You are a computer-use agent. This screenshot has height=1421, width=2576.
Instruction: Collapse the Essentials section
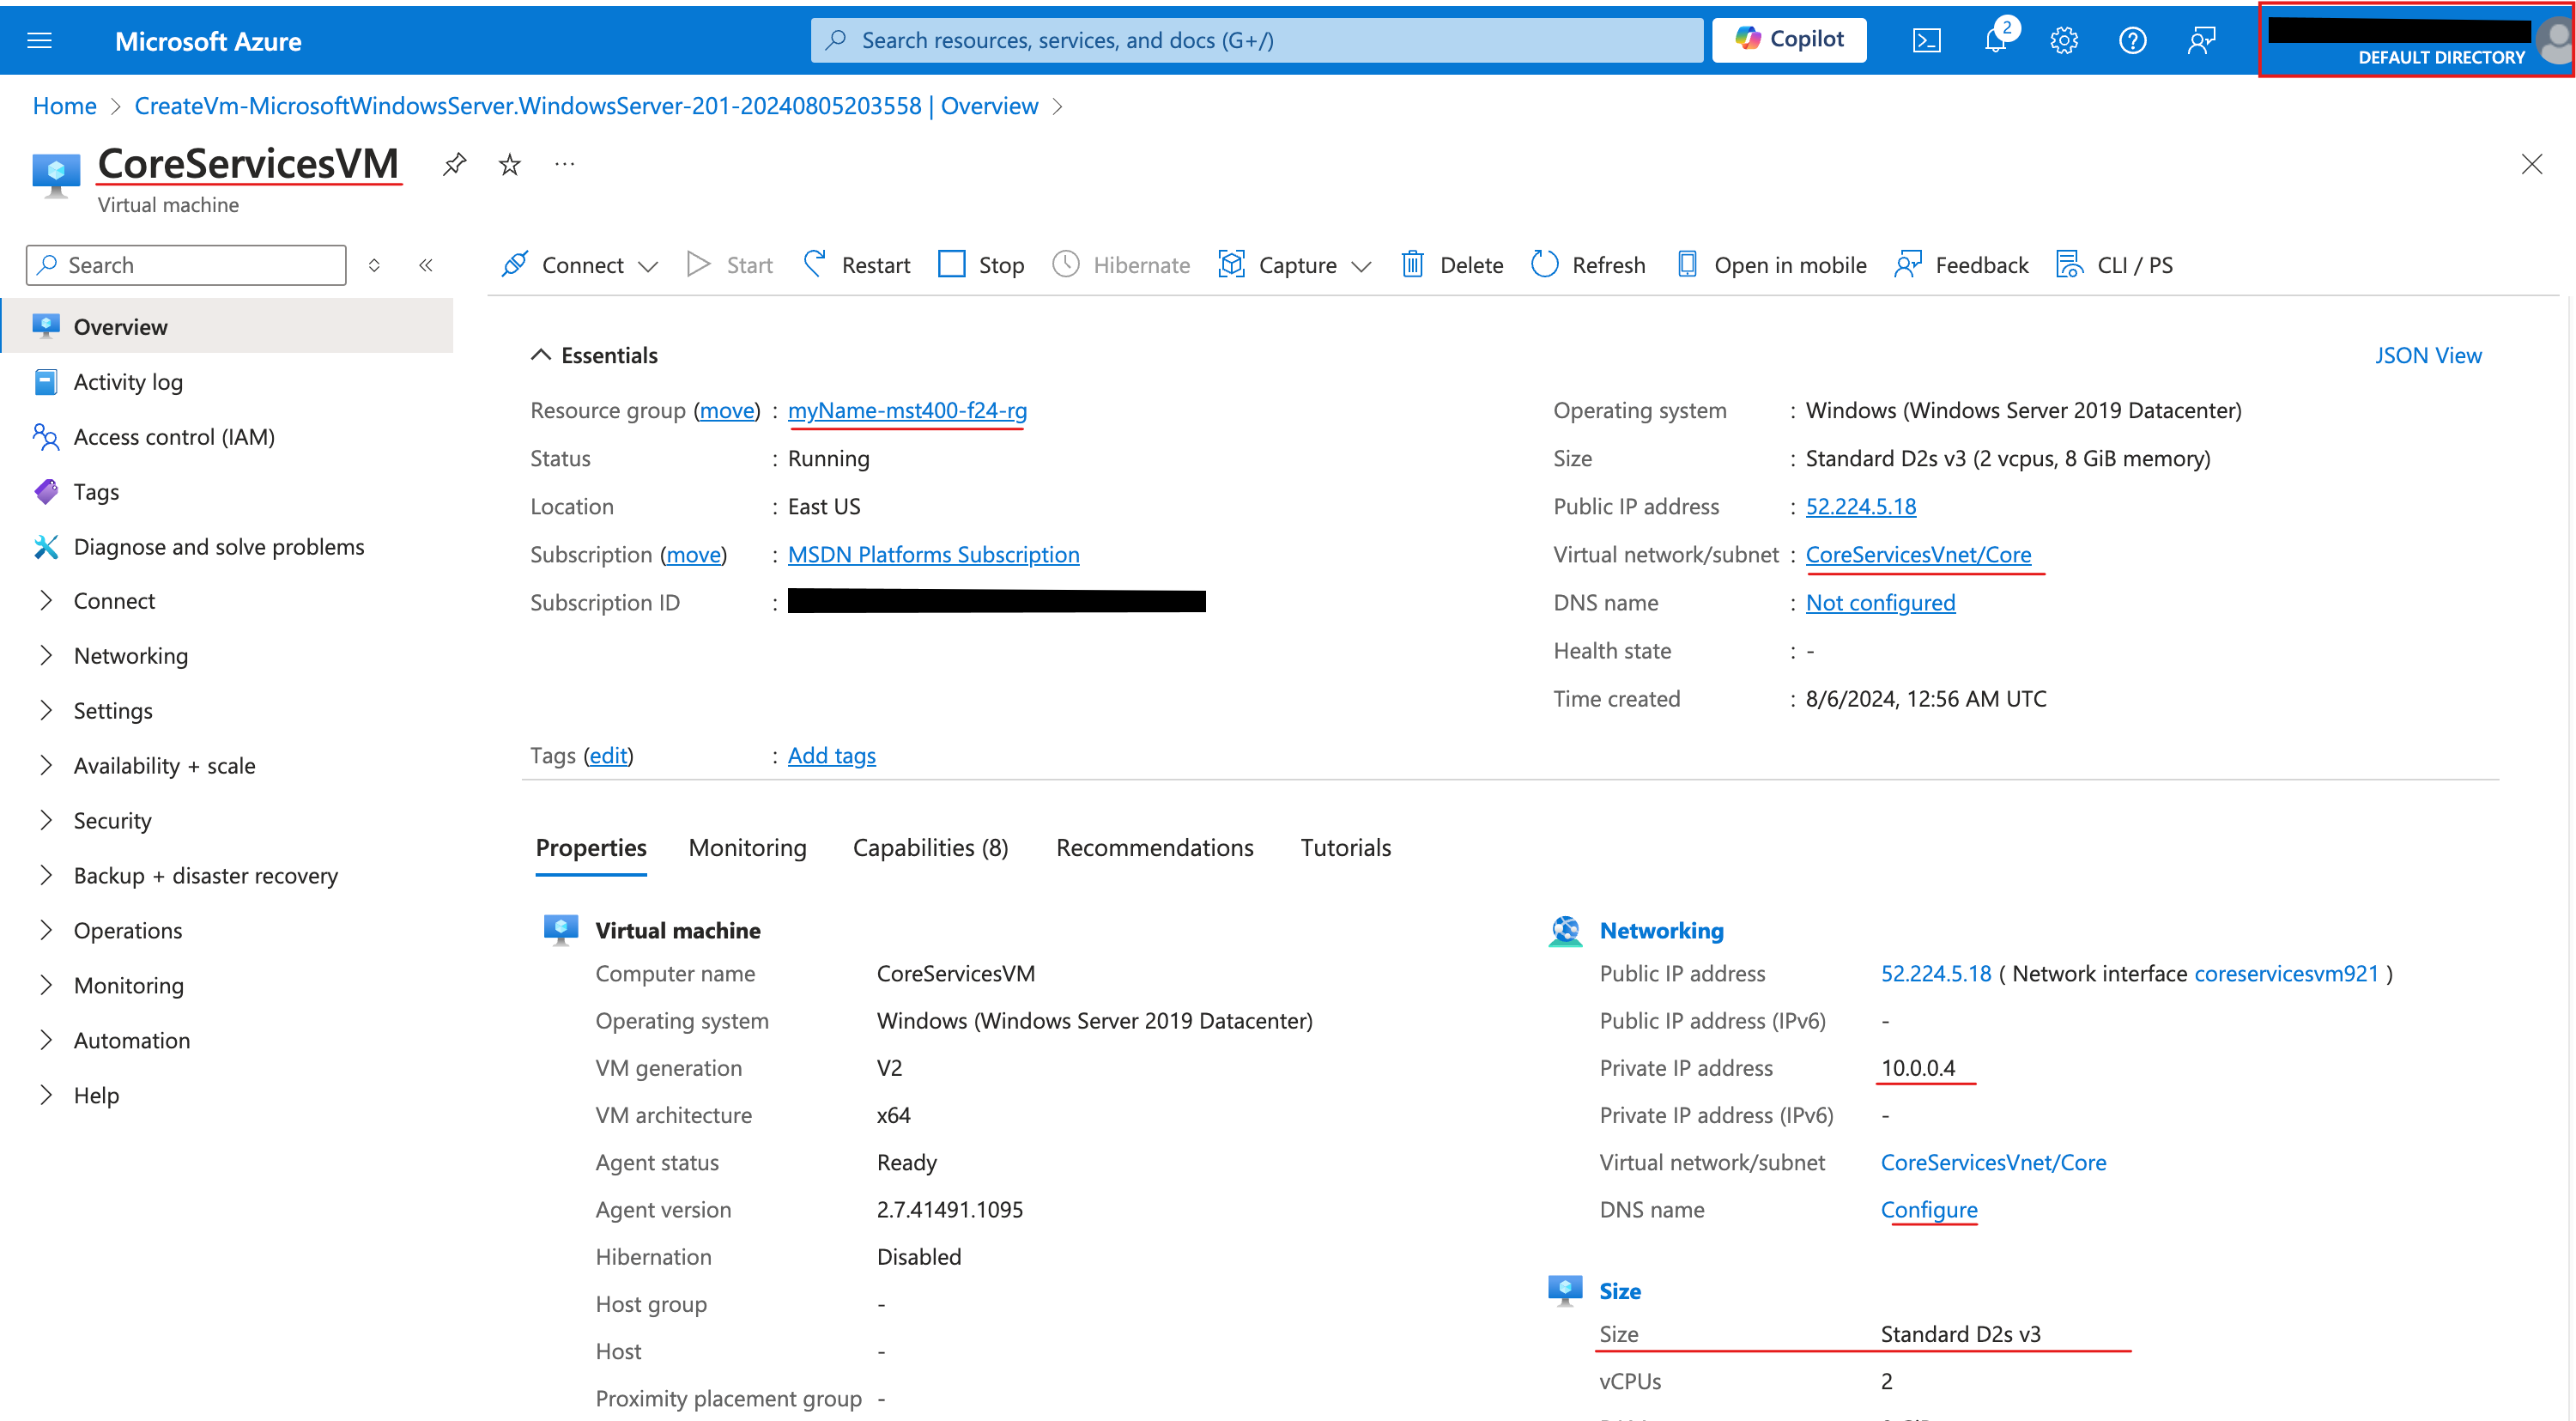[594, 356]
